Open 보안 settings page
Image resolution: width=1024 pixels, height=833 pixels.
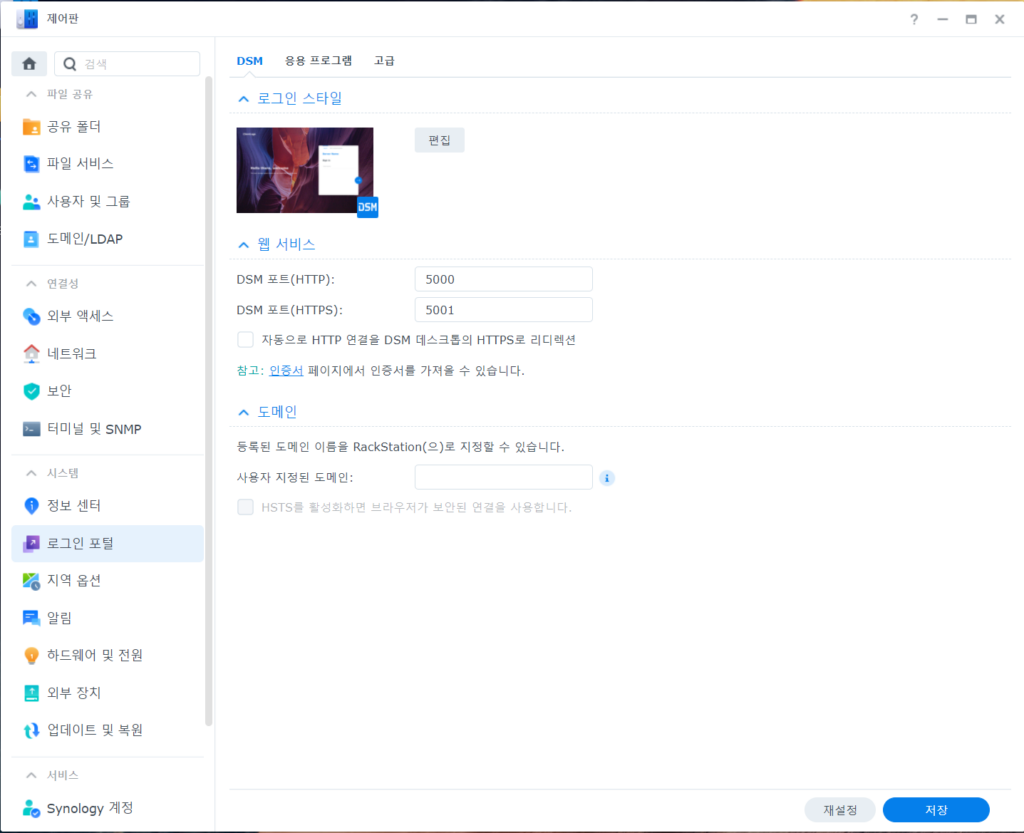coord(59,391)
